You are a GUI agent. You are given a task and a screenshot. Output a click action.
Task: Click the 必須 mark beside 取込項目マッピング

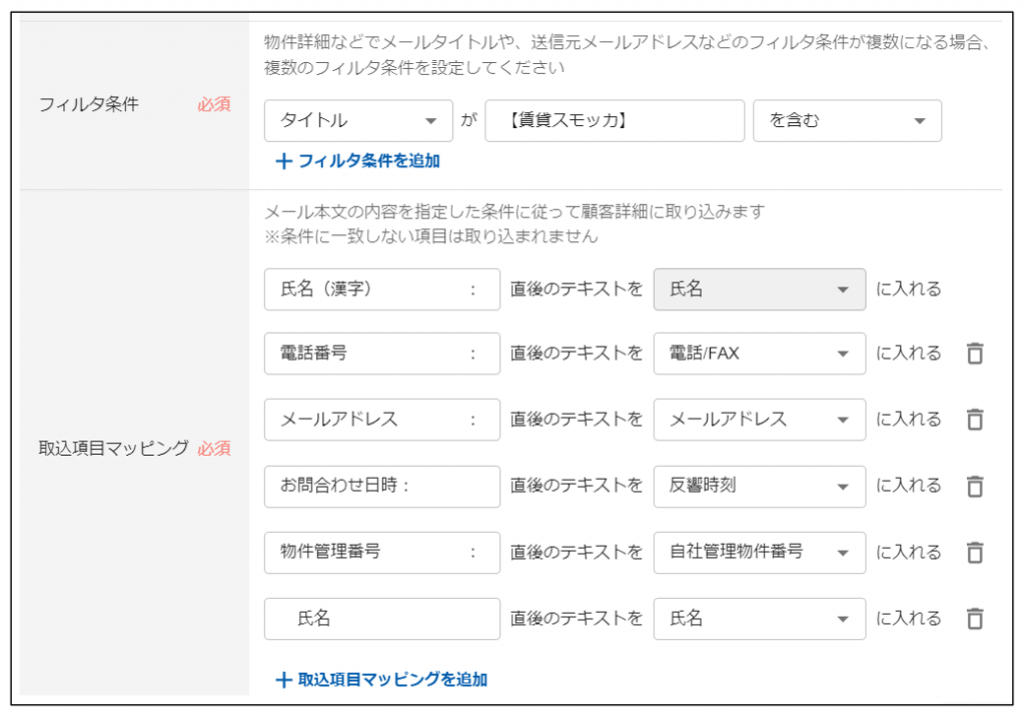click(x=214, y=448)
